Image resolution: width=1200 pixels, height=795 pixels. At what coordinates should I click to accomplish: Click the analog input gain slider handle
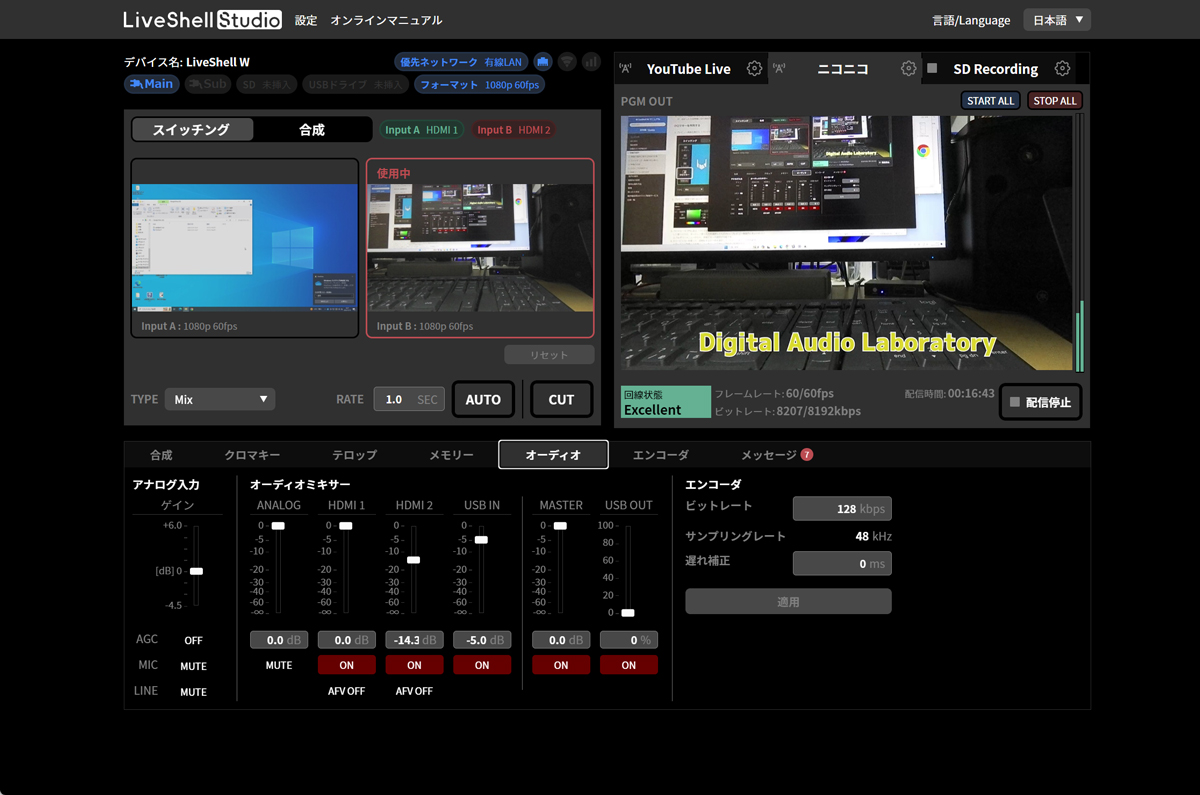click(196, 571)
